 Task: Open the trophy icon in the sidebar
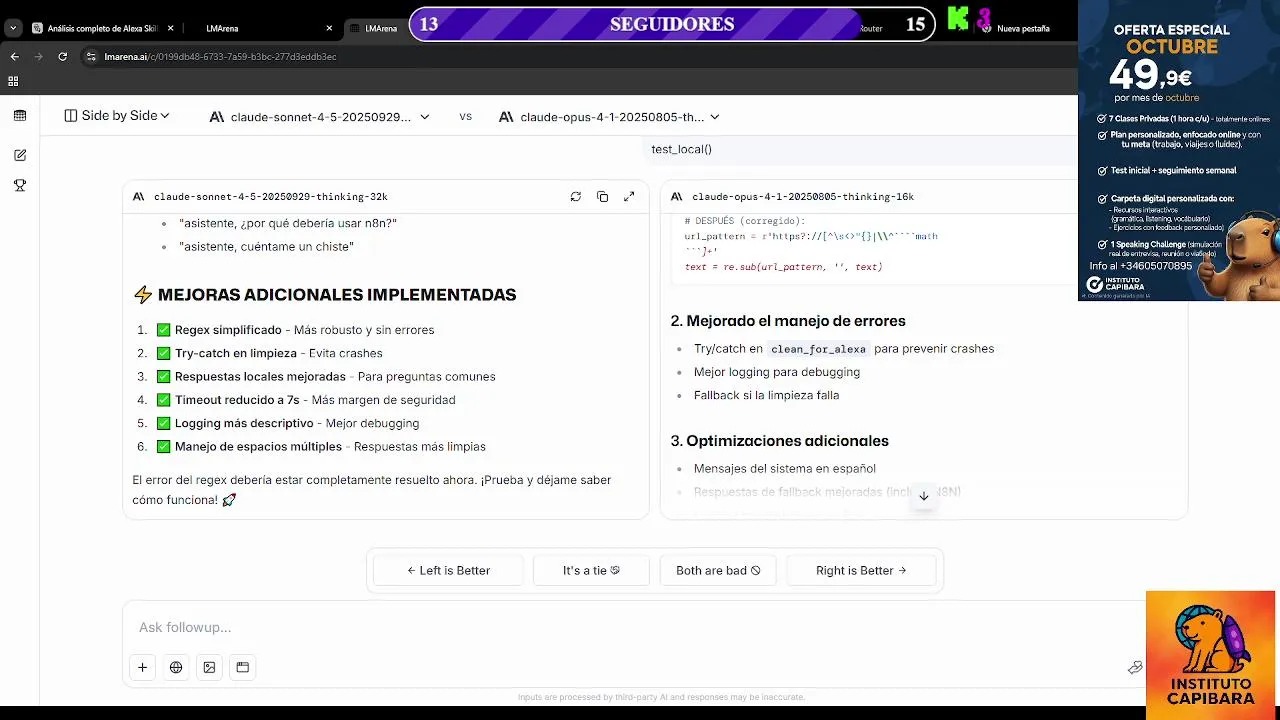20,185
